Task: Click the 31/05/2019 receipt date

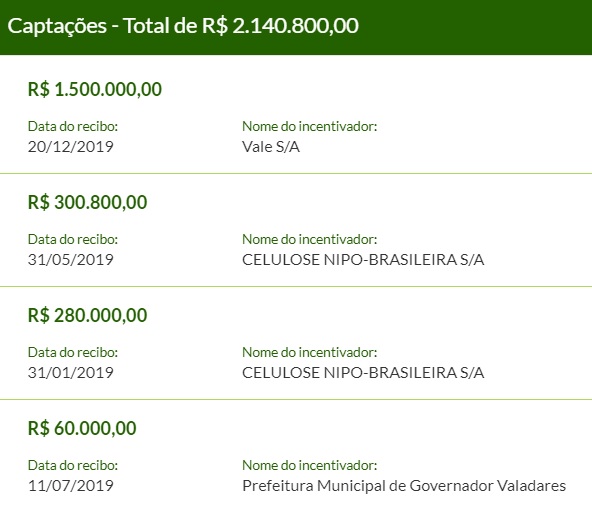Action: (x=71, y=260)
